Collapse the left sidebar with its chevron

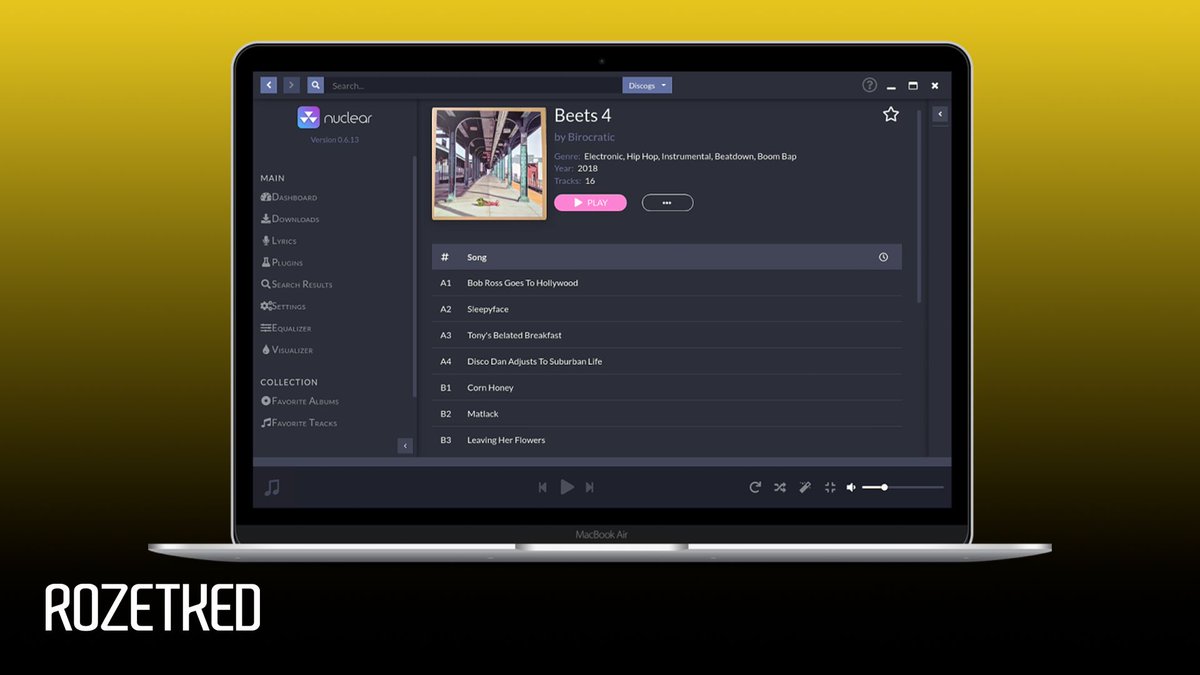click(405, 446)
